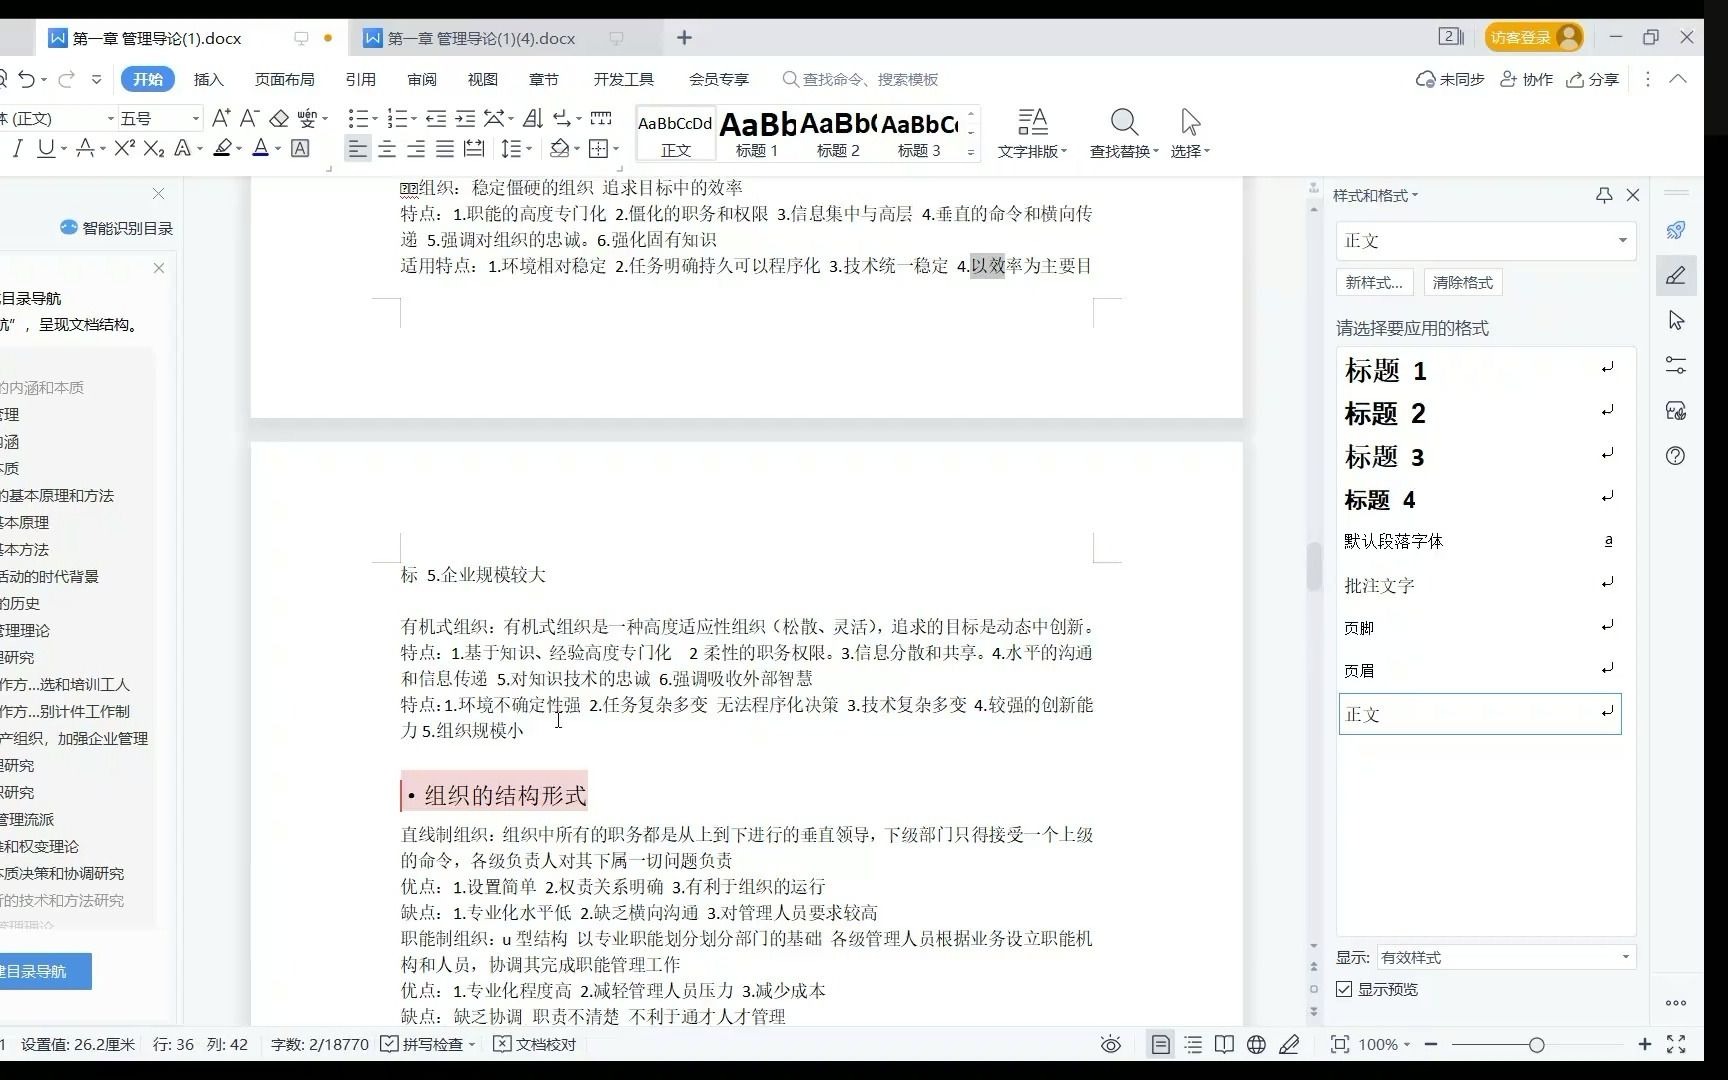Click the decrease font size icon
The image size is (1728, 1080).
(x=250, y=118)
